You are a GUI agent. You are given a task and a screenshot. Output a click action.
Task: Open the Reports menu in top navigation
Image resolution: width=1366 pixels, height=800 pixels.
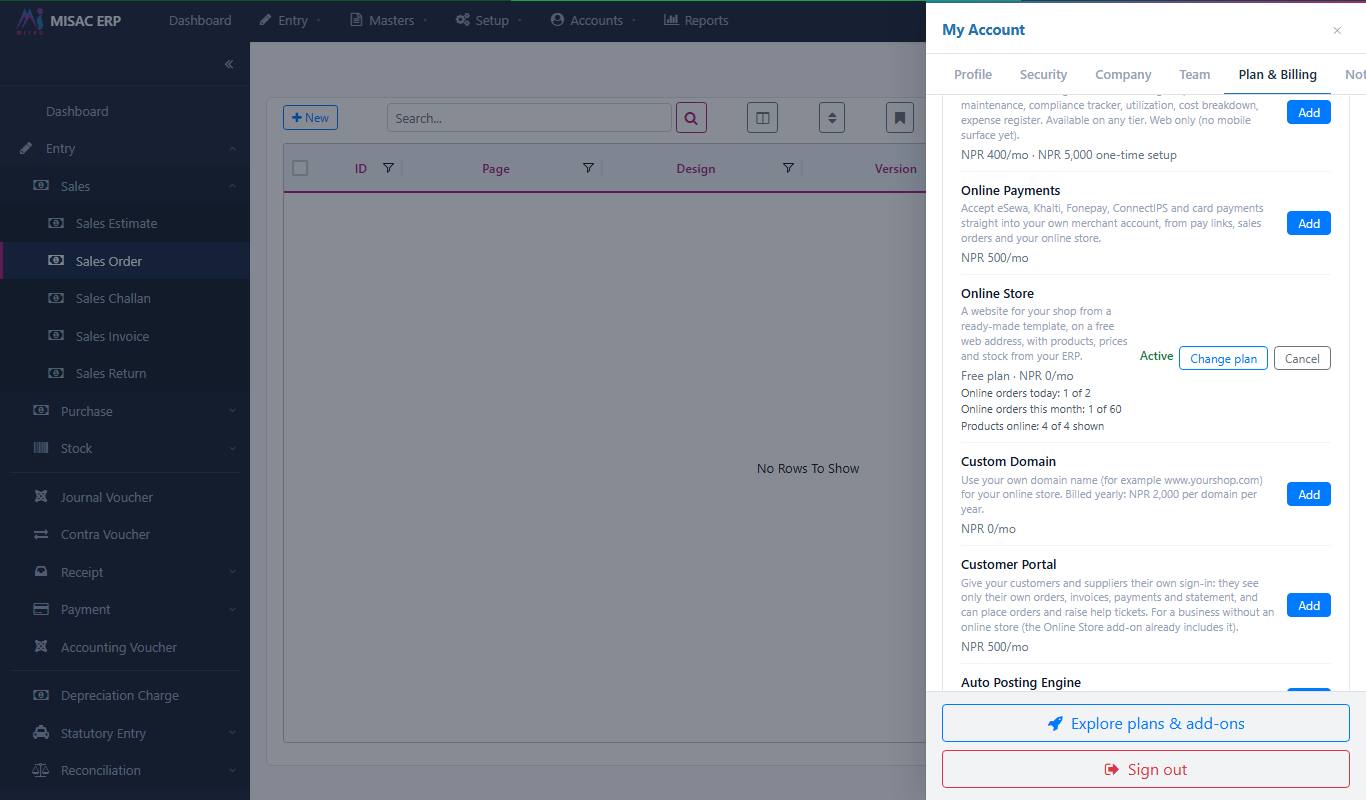tap(696, 20)
